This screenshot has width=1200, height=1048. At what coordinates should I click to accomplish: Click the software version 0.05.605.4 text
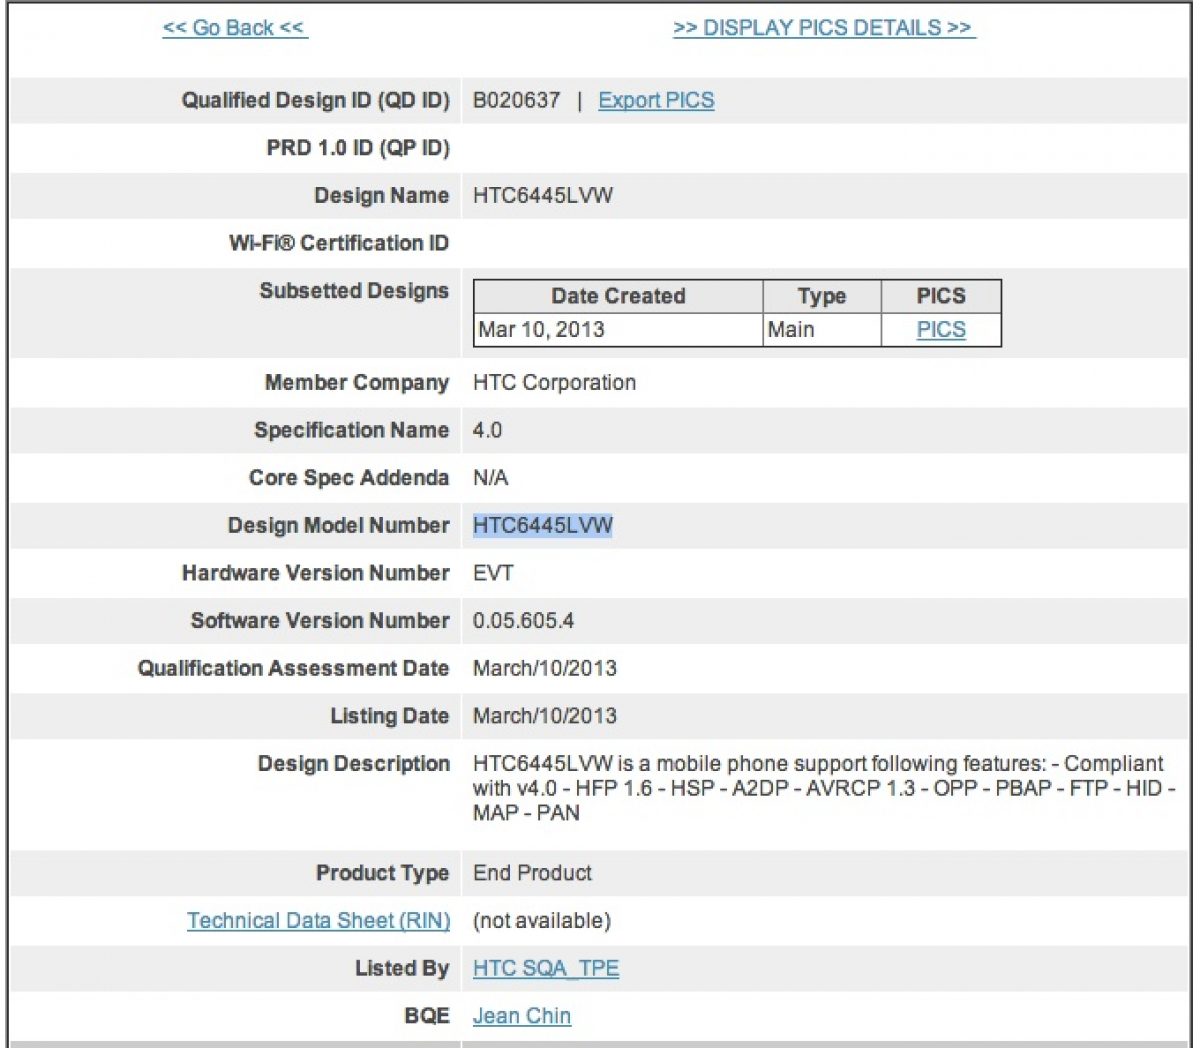tap(523, 621)
